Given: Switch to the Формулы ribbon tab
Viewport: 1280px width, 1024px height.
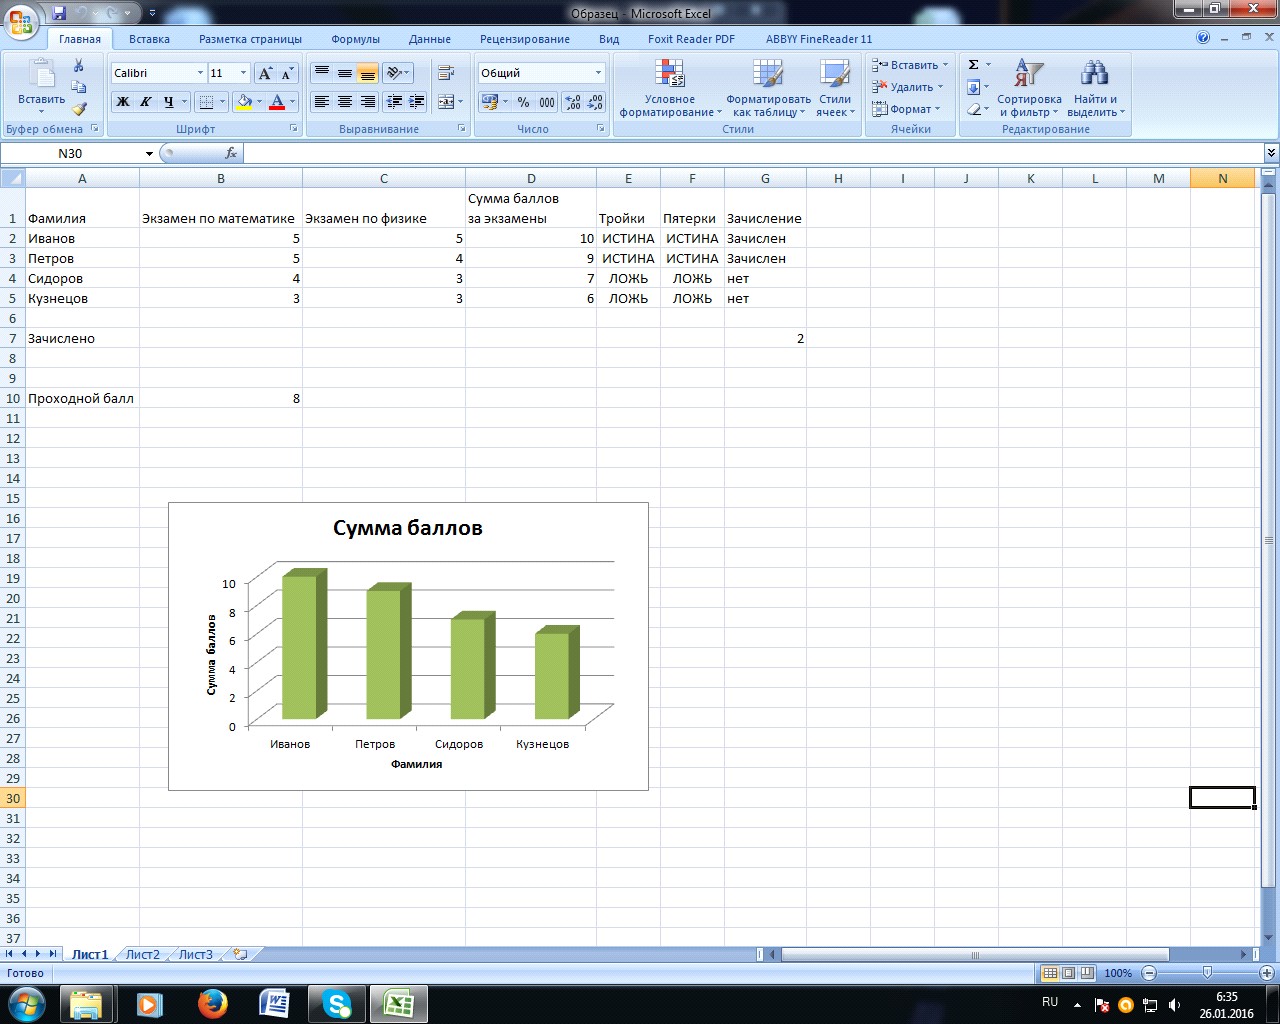Looking at the screenshot, I should click(355, 39).
